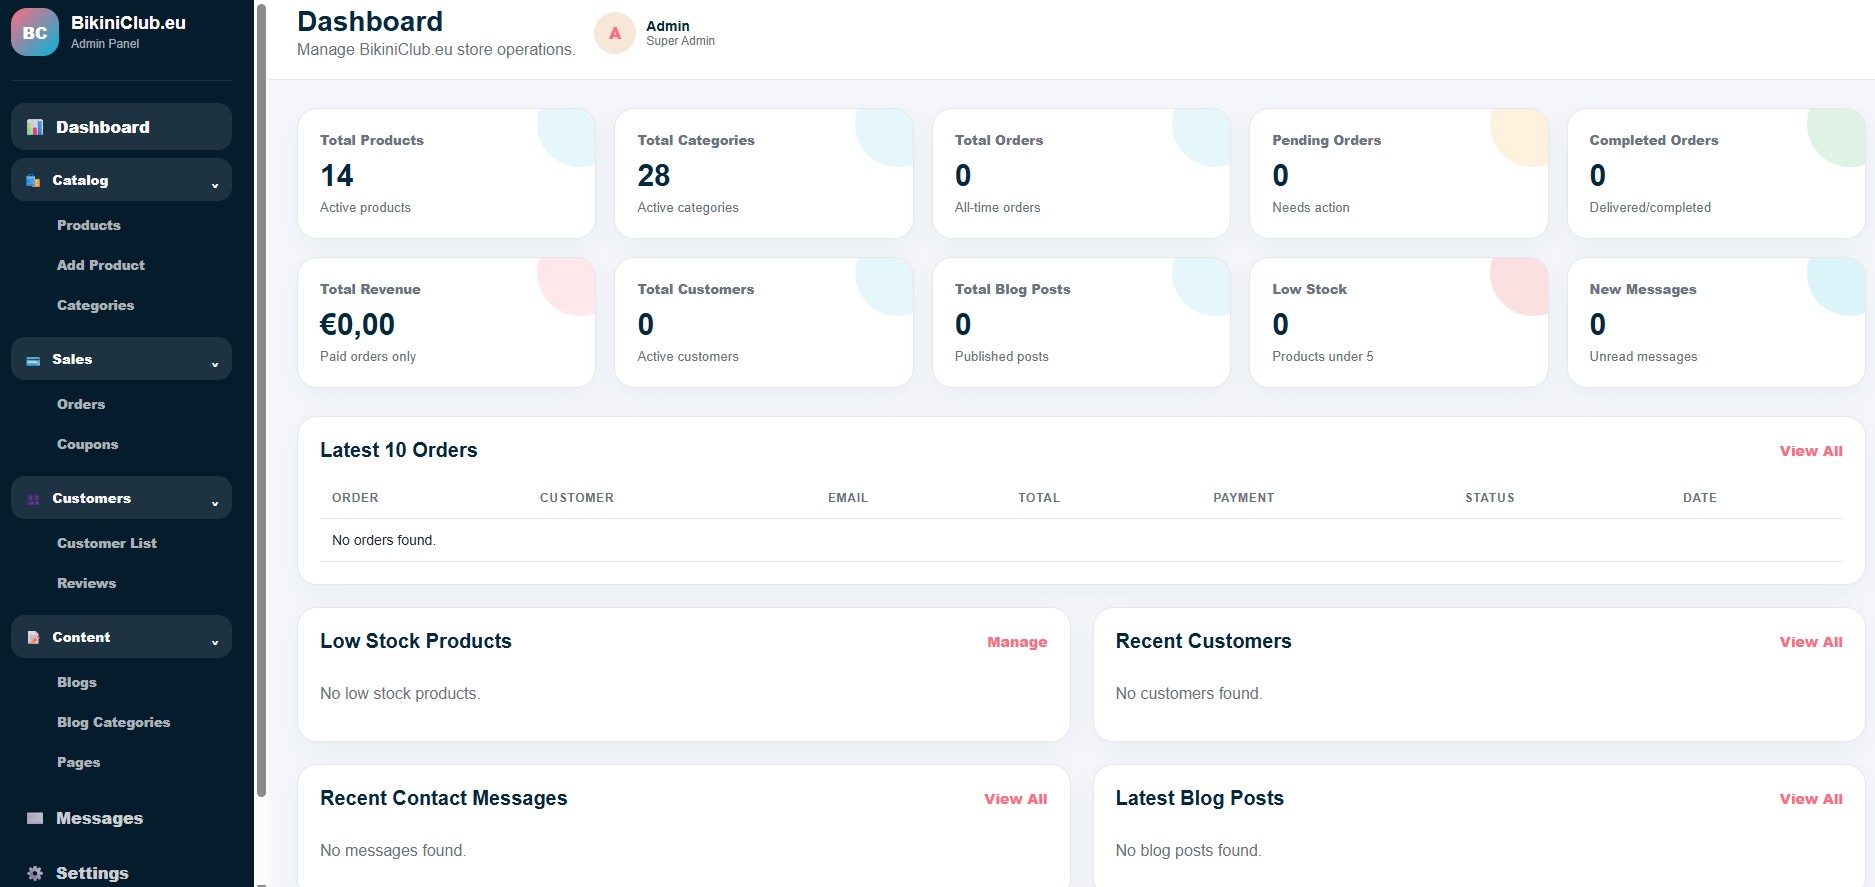Screen dimensions: 1875x887
Task: Click the Total Products card
Action: pyautogui.click(x=446, y=173)
